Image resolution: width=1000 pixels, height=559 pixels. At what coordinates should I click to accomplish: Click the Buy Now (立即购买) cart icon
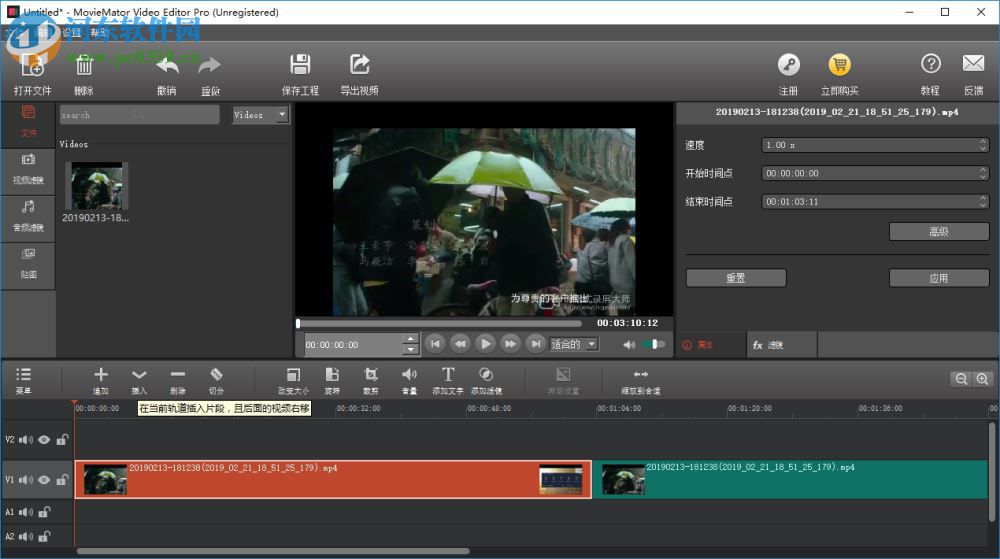click(839, 65)
